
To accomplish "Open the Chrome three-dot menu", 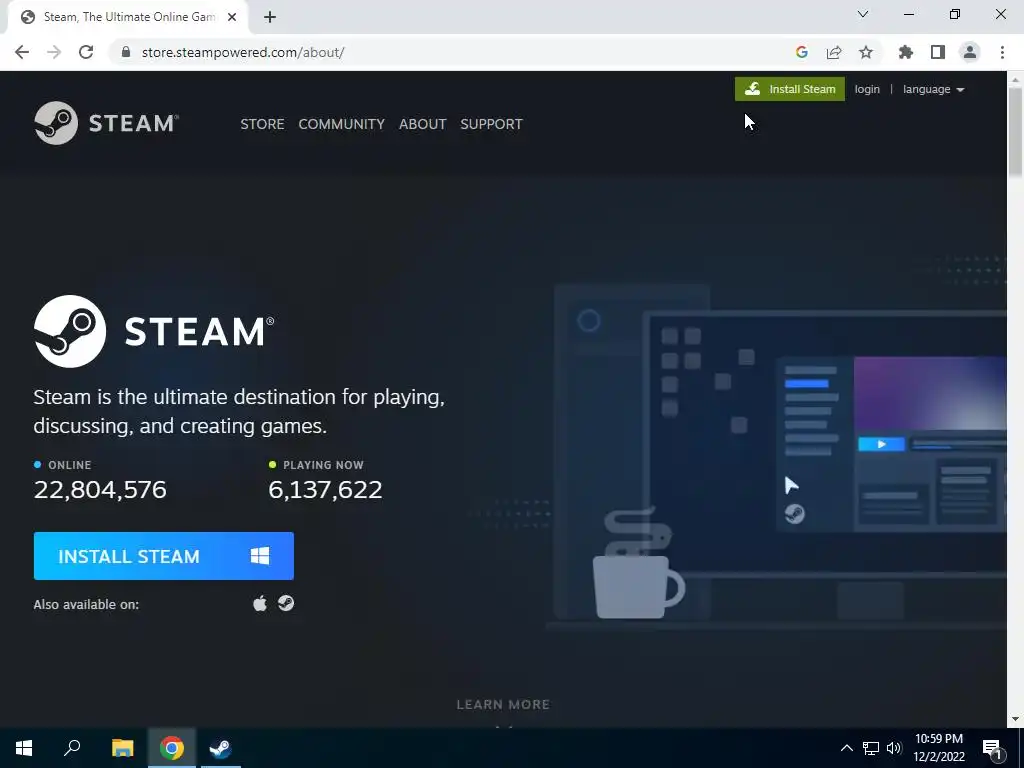I will click(x=1002, y=52).
